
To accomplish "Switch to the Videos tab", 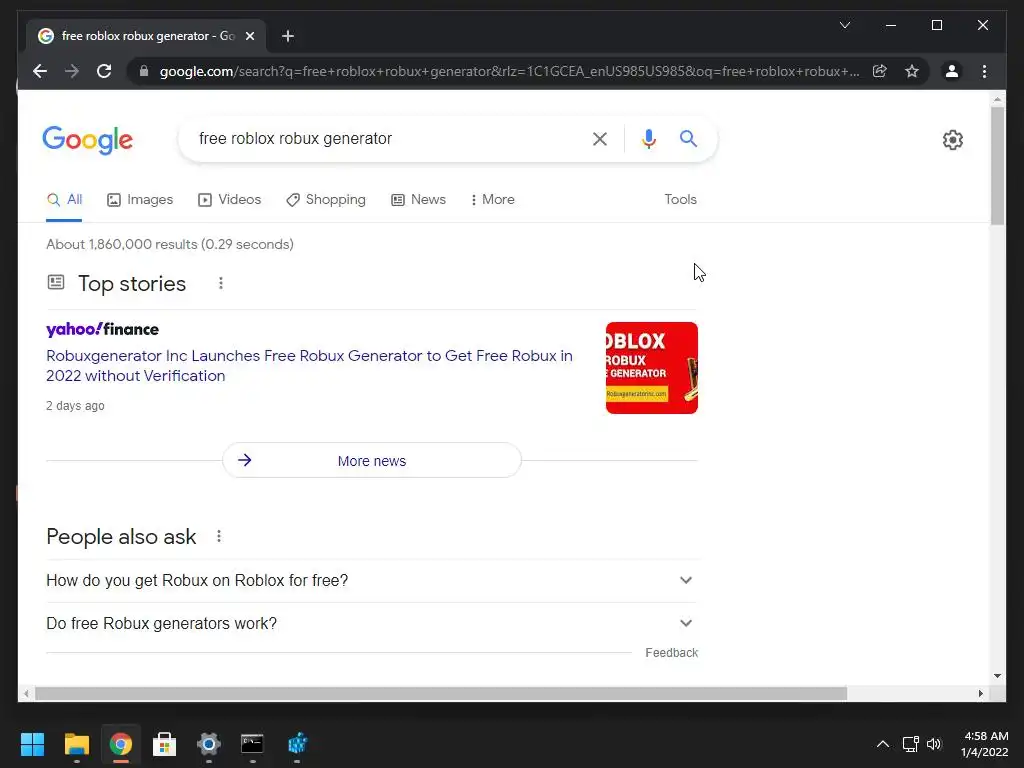I will (229, 200).
